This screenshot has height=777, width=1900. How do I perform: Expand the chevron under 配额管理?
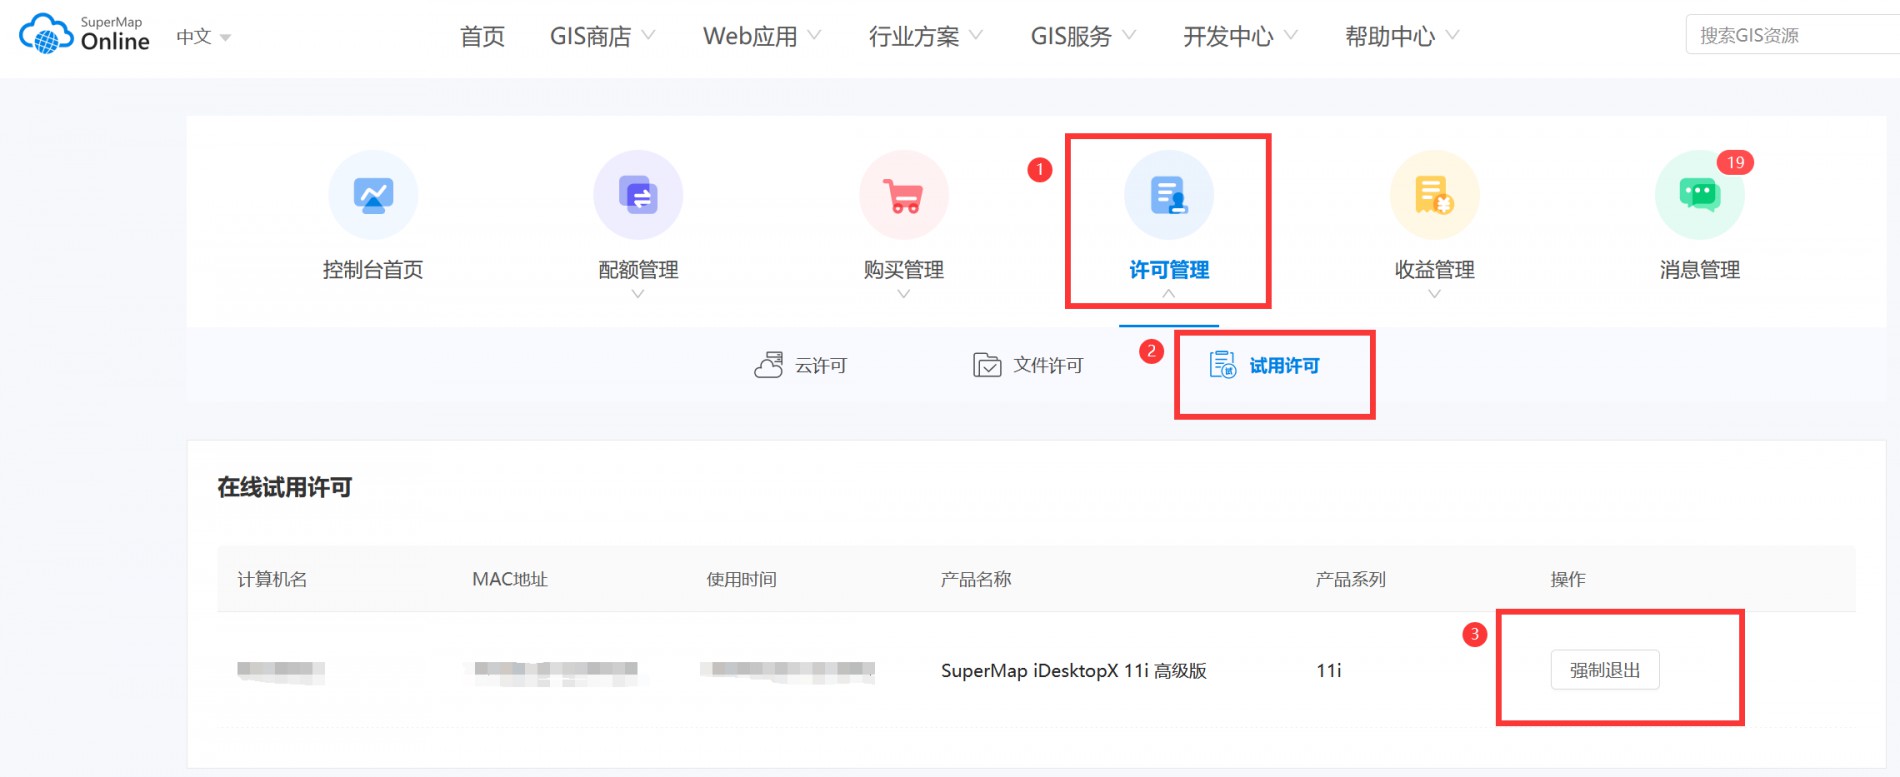click(638, 294)
